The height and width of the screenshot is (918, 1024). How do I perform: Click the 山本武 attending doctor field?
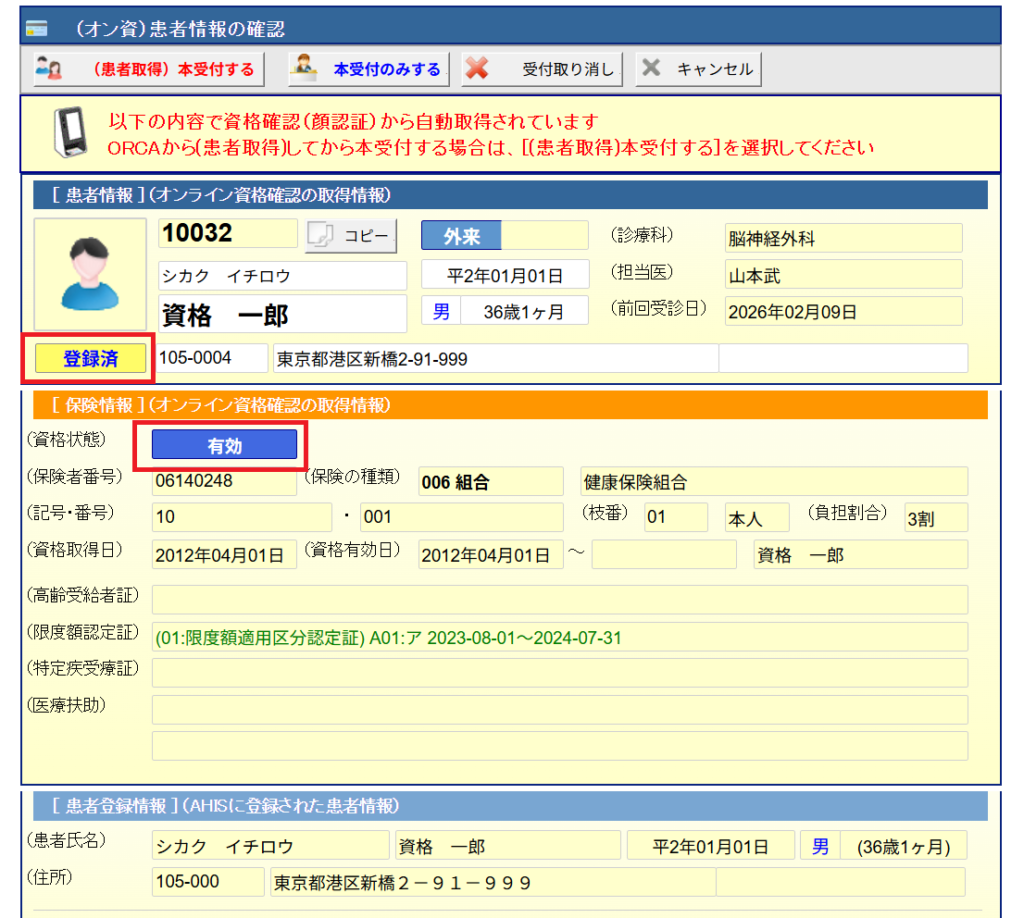coord(843,275)
